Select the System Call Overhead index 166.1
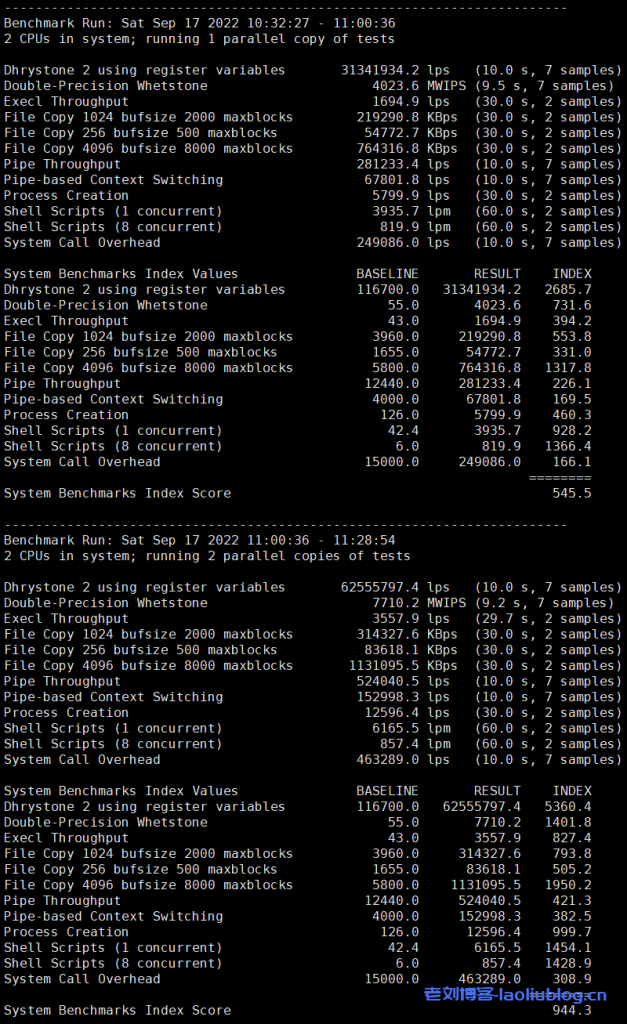Viewport: 627px width, 1024px height. [x=575, y=462]
